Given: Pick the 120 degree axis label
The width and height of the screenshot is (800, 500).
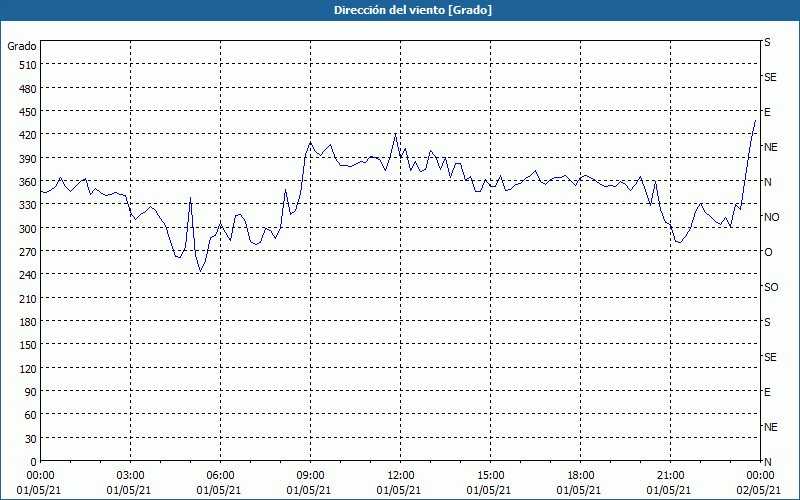Looking at the screenshot, I should point(29,368).
